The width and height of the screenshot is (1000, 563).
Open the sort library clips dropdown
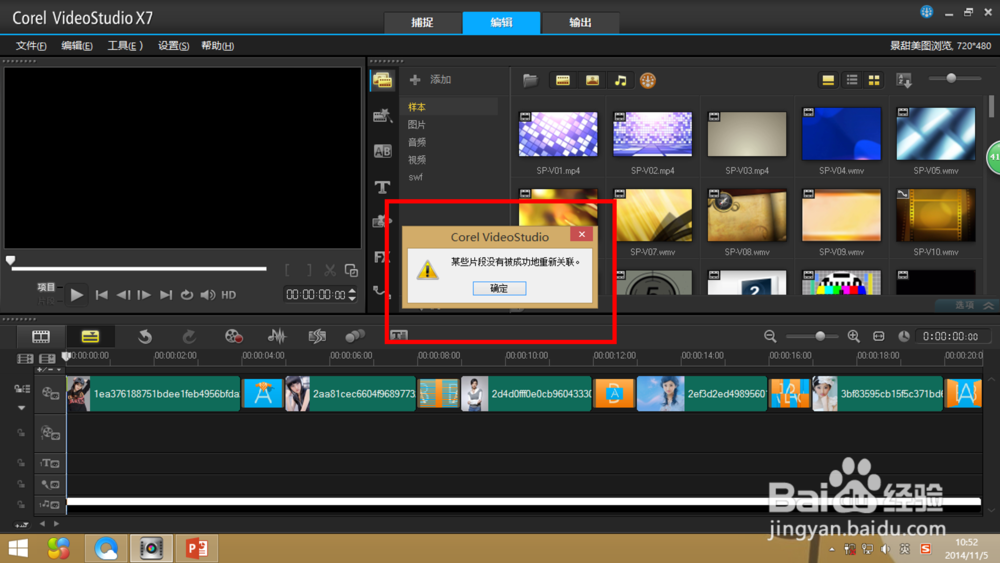coord(904,80)
